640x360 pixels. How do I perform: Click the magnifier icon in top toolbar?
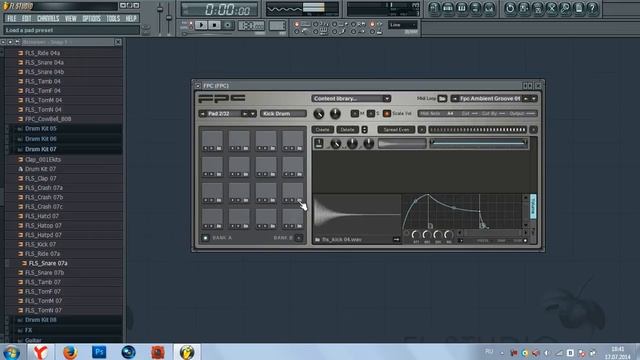click(x=565, y=8)
